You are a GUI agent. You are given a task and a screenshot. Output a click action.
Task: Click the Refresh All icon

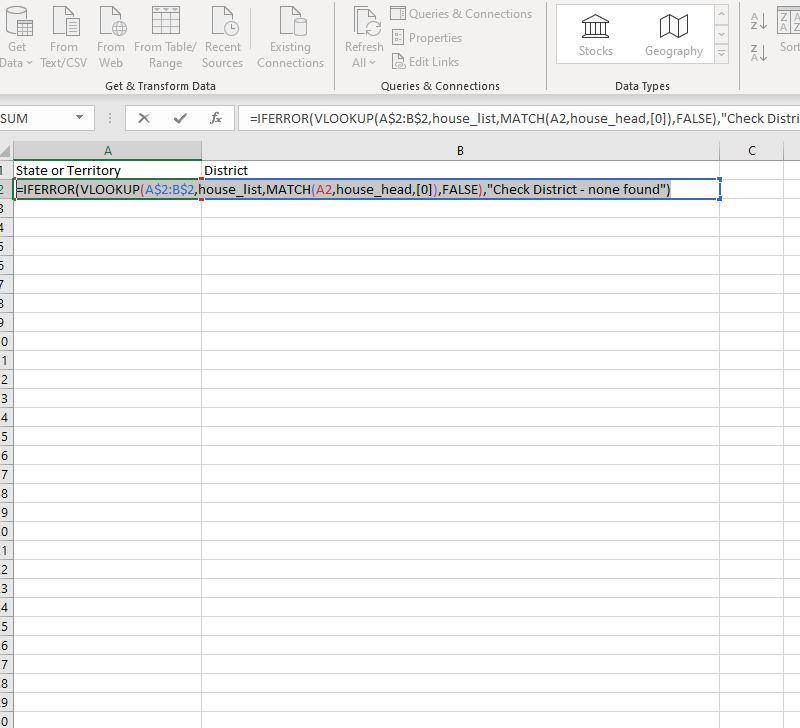pyautogui.click(x=365, y=21)
